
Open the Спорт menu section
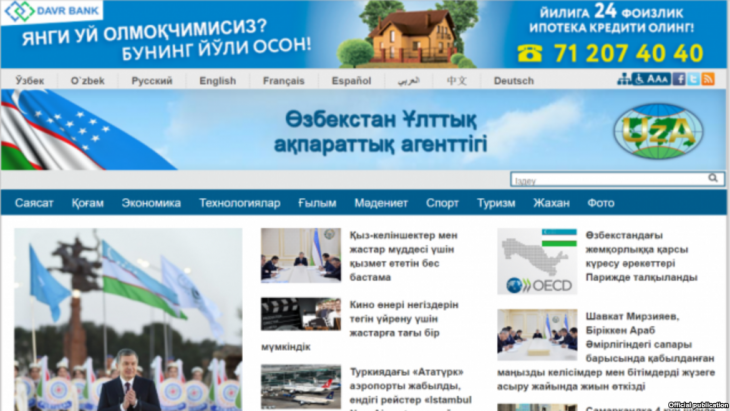[442, 203]
